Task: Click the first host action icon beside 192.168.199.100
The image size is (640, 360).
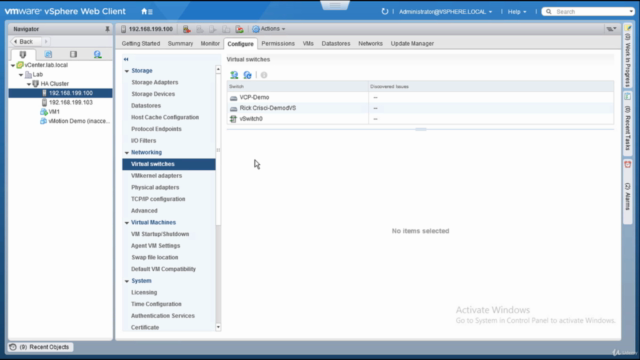Action: coord(187,29)
